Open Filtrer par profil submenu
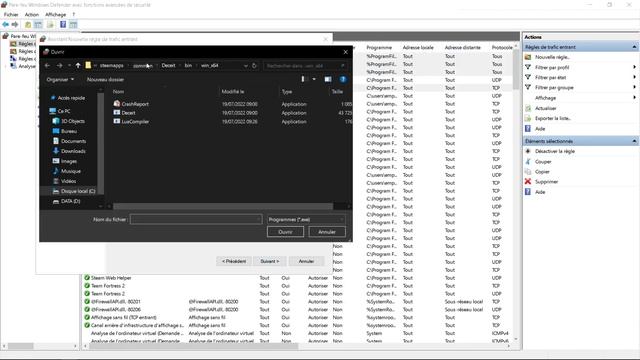 click(x=552, y=67)
